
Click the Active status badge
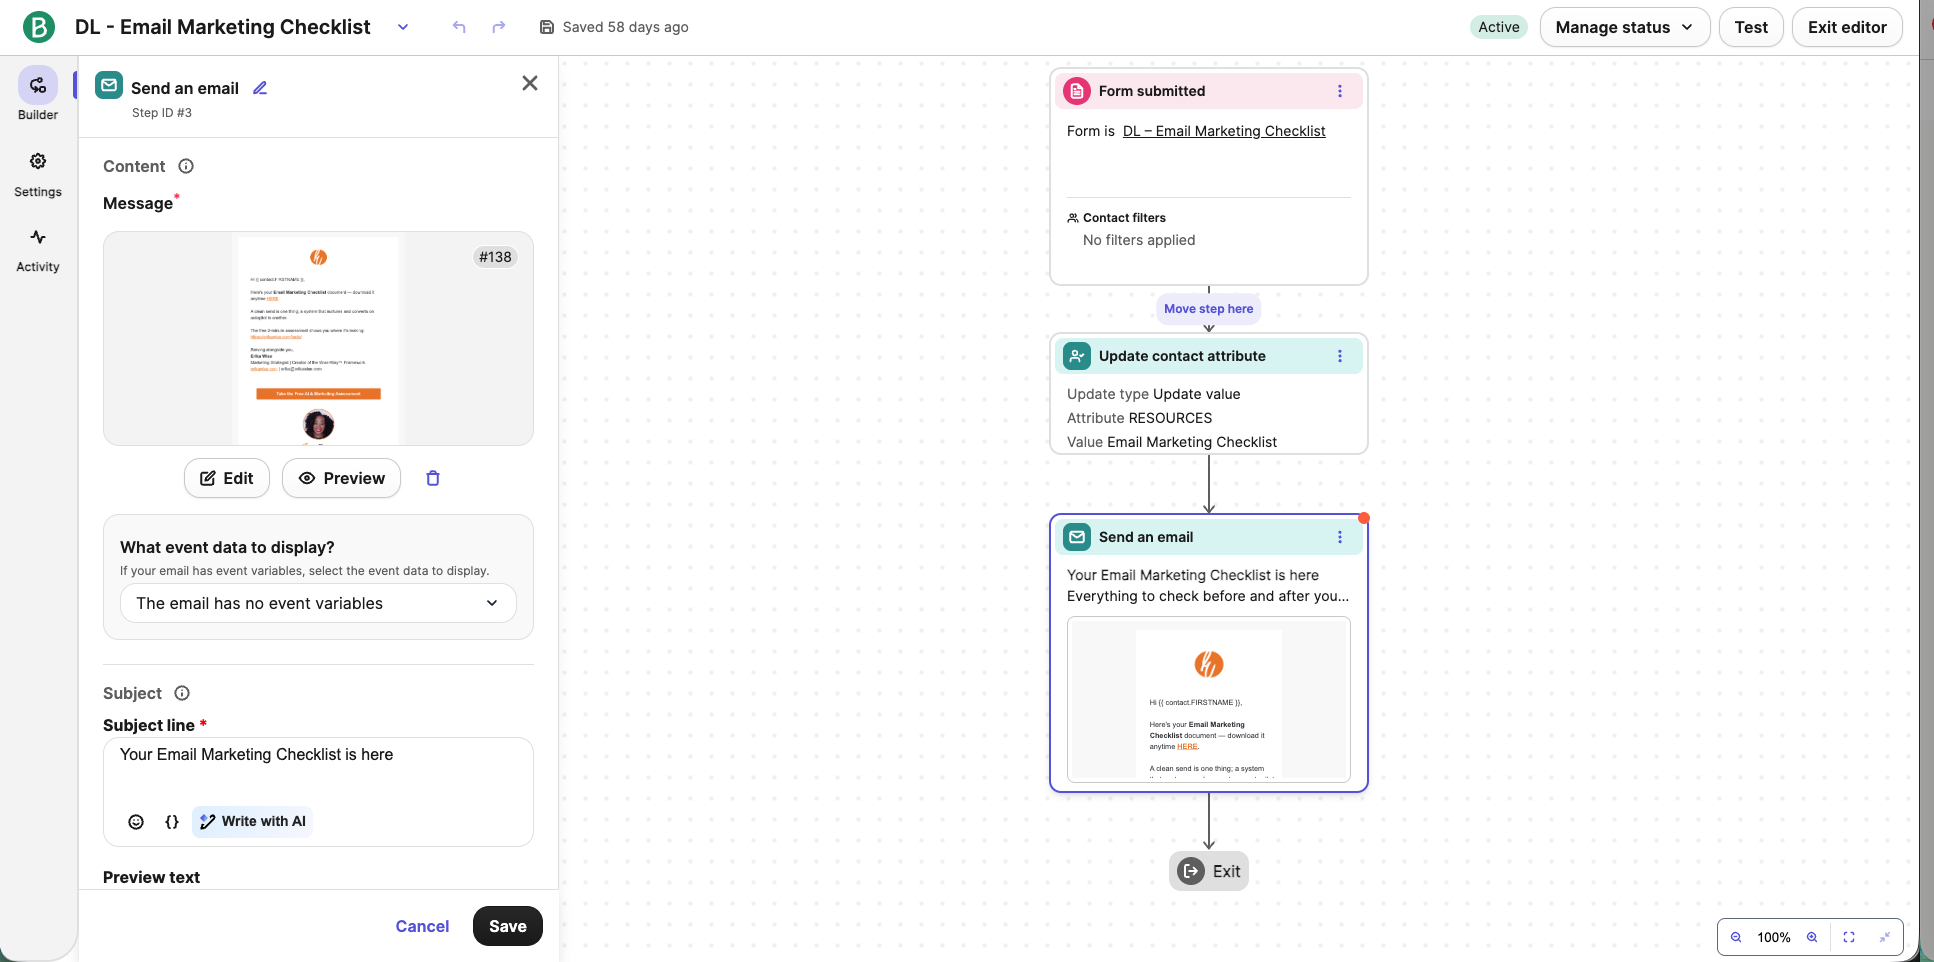coord(1499,27)
